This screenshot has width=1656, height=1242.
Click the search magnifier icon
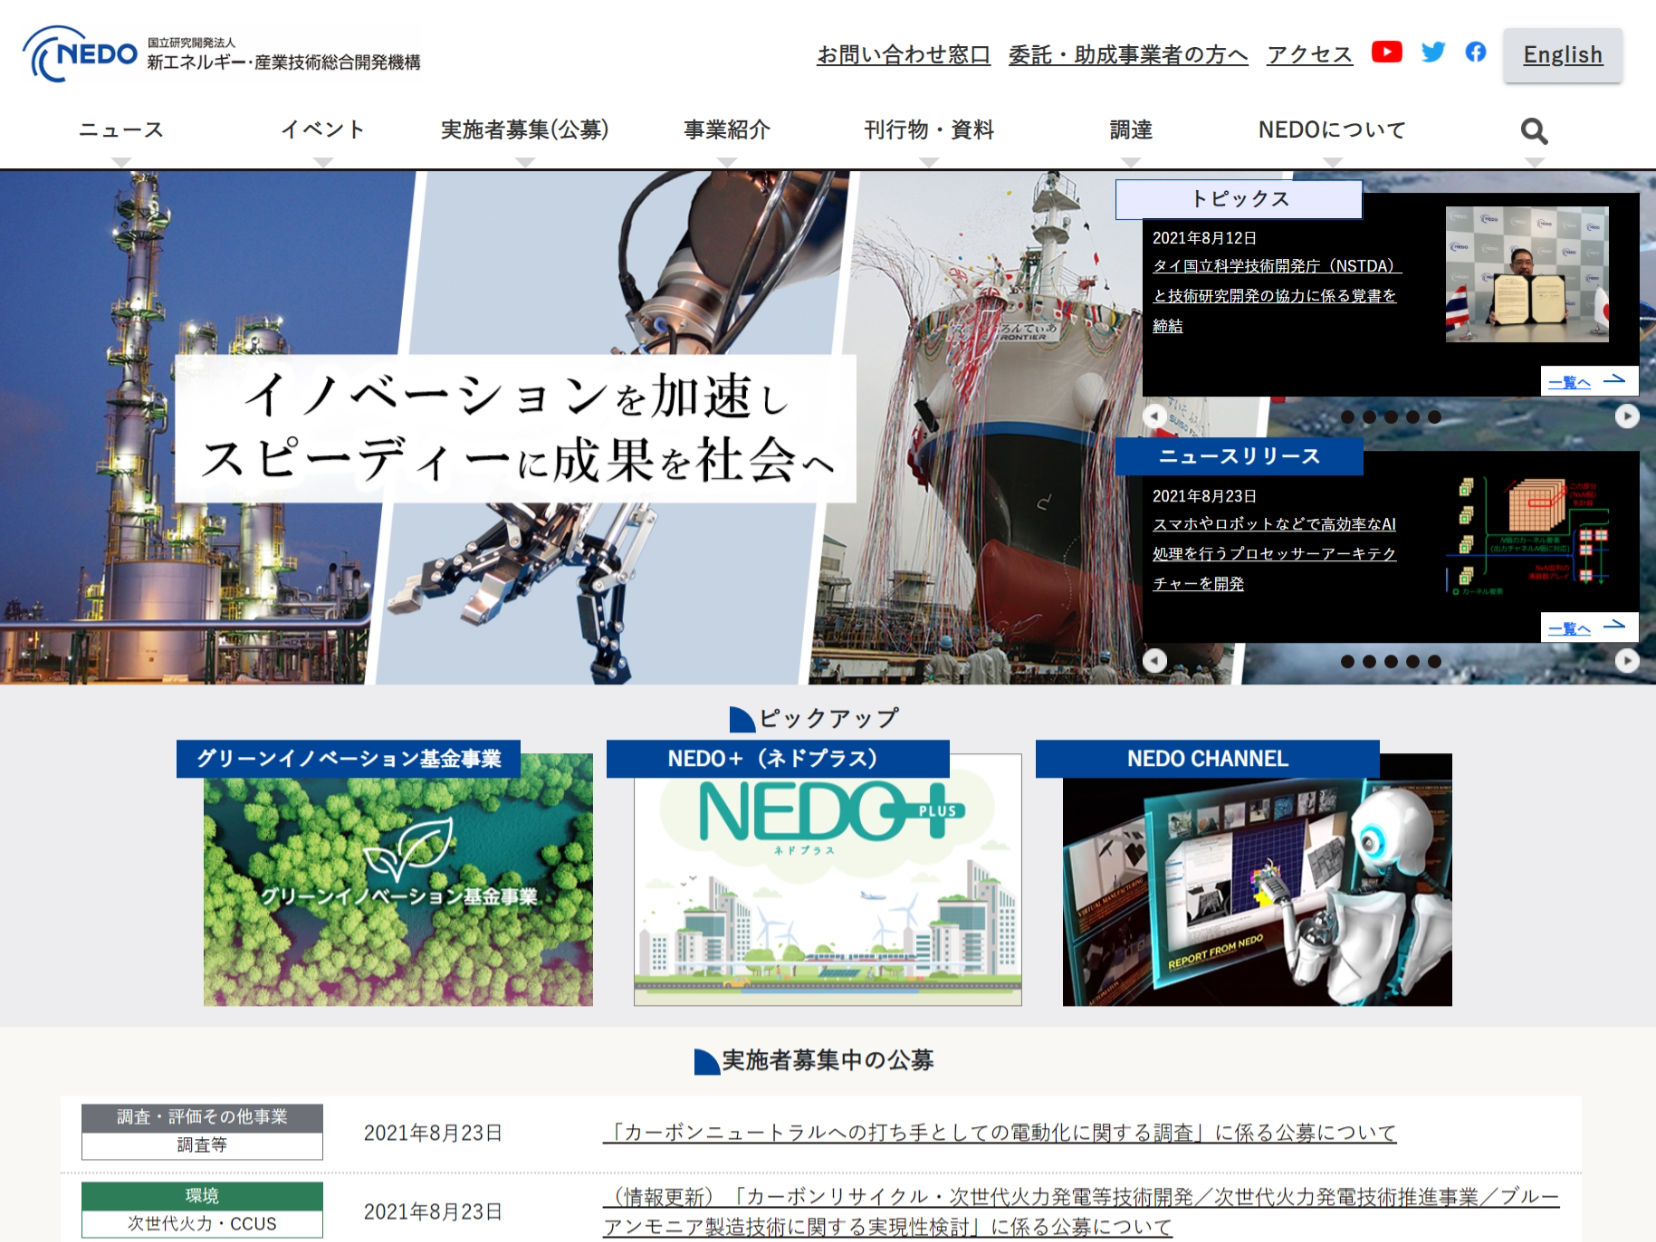click(1533, 130)
